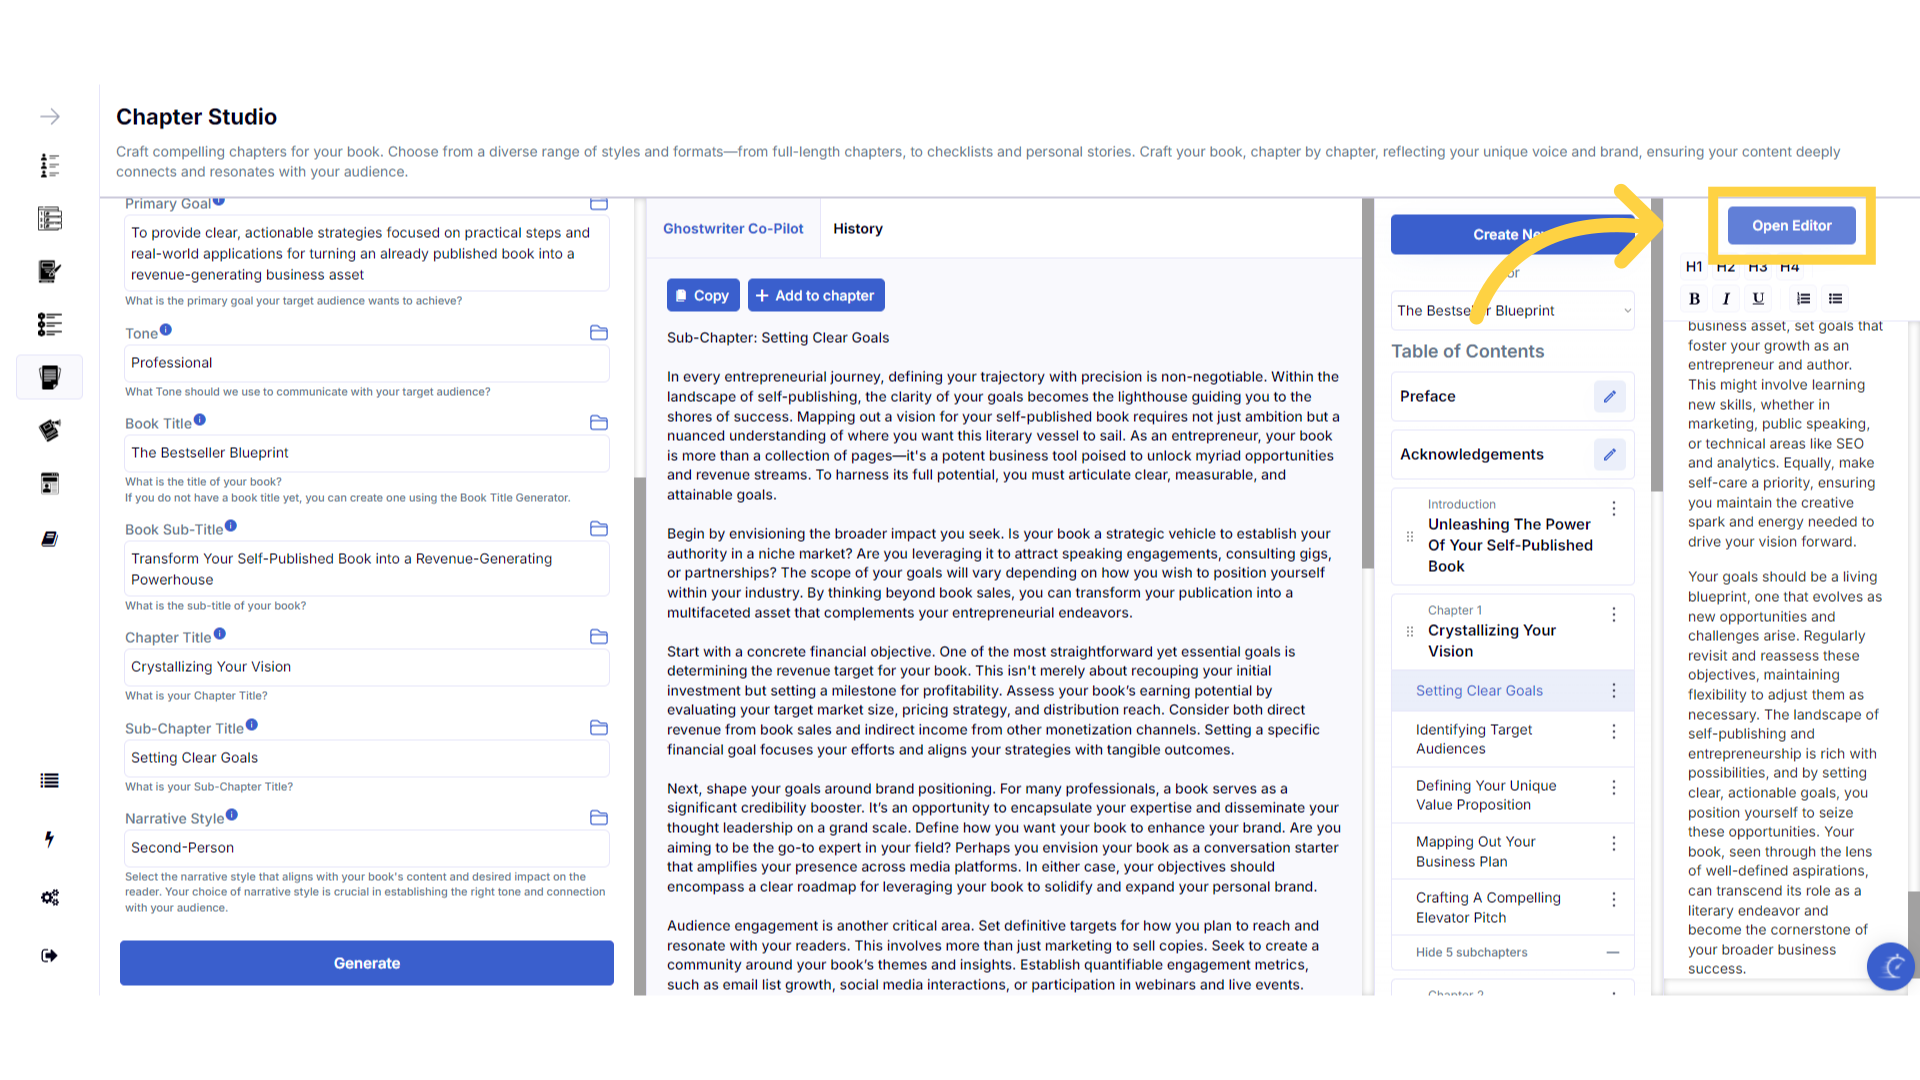Insert a numbered list in editor

pos(1803,298)
